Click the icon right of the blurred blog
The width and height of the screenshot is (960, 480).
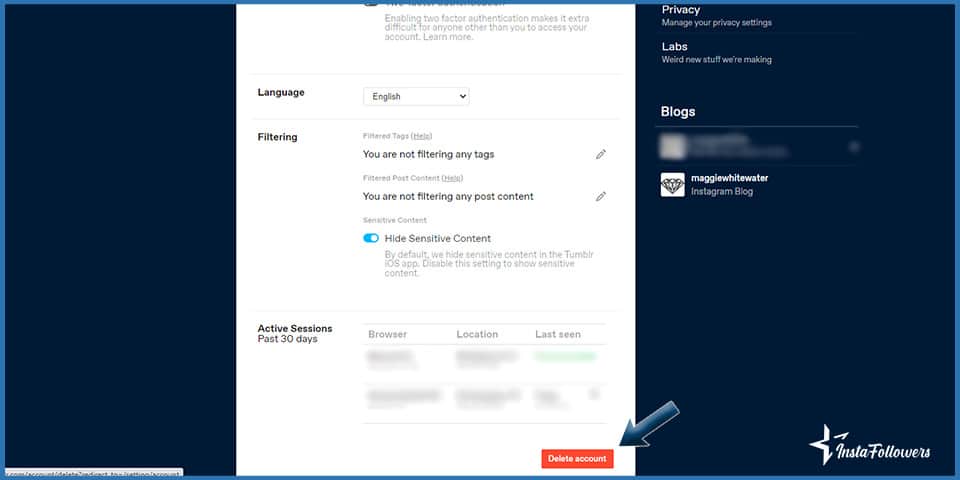pos(854,146)
